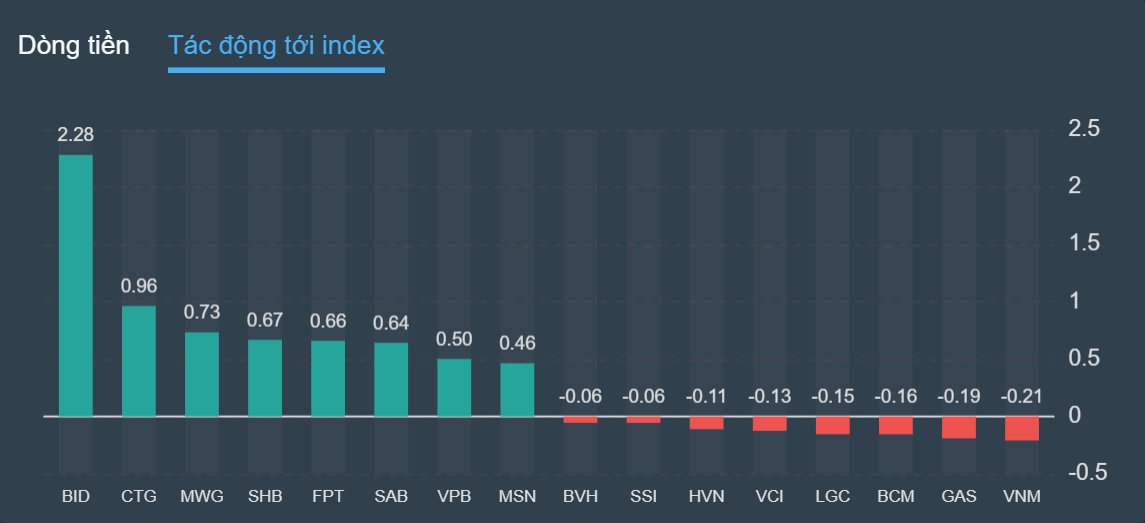Click the BCM negative bar
The image size is (1145, 523).
click(896, 425)
